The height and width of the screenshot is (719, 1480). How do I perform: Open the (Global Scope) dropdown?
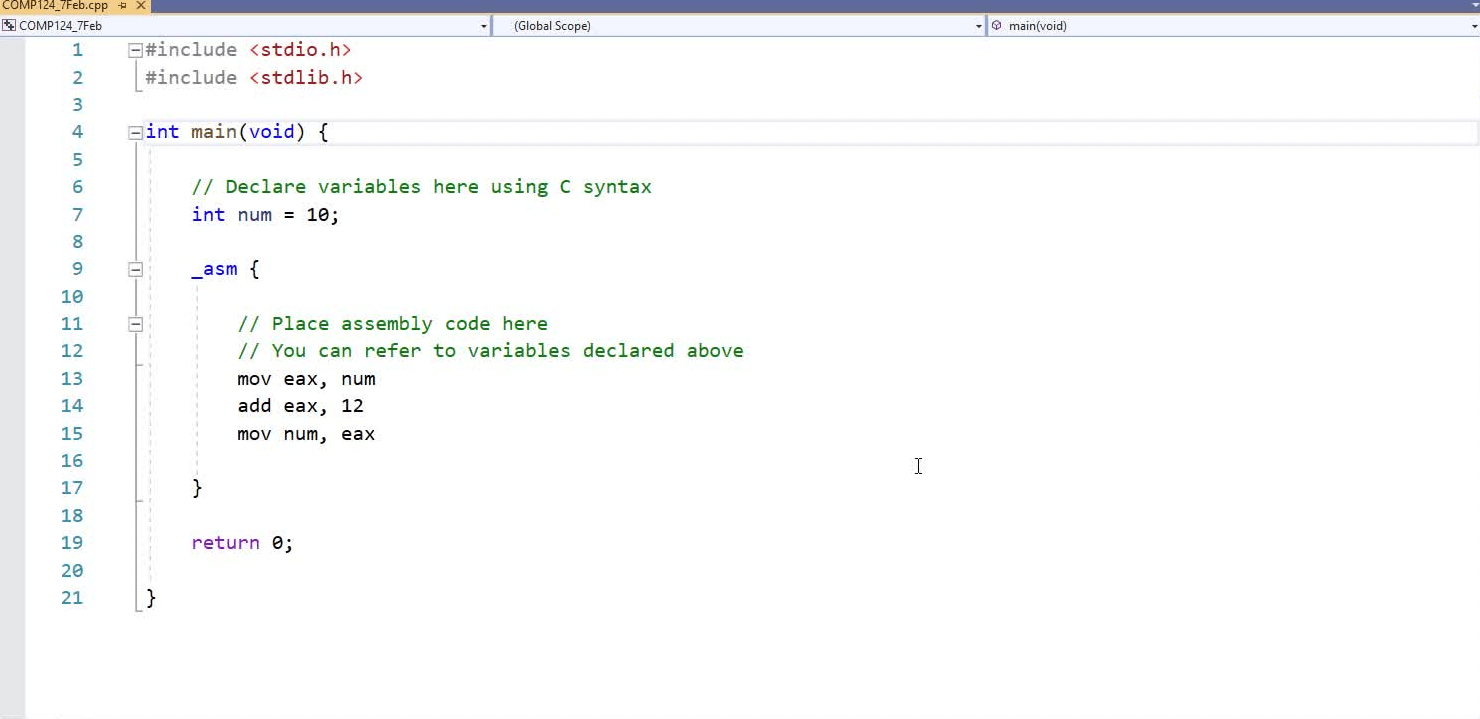(x=978, y=26)
